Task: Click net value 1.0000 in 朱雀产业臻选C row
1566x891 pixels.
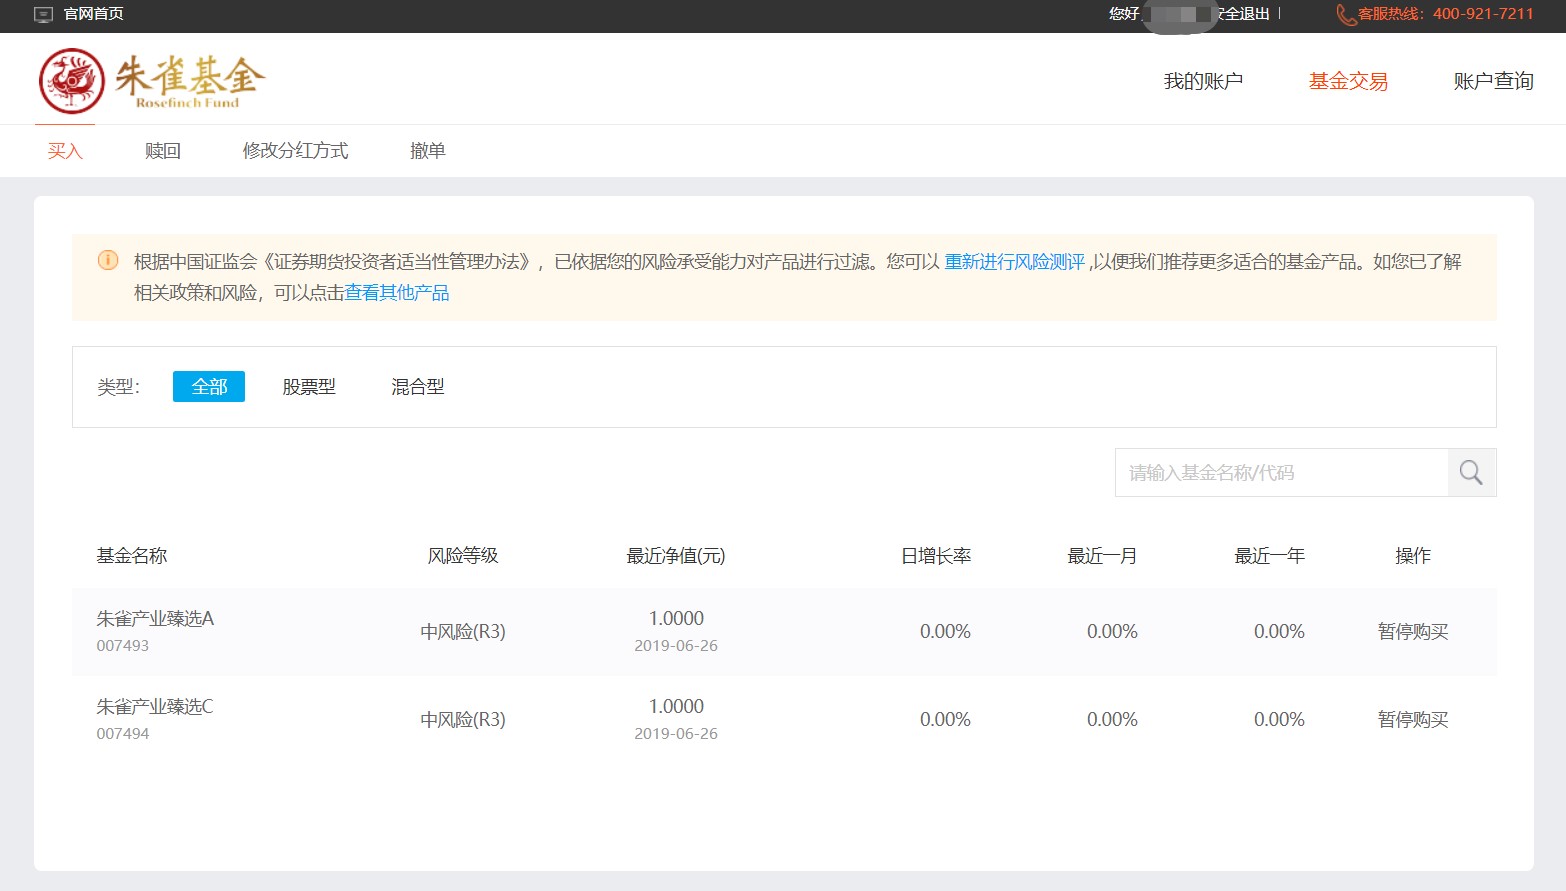Action: click(x=676, y=707)
